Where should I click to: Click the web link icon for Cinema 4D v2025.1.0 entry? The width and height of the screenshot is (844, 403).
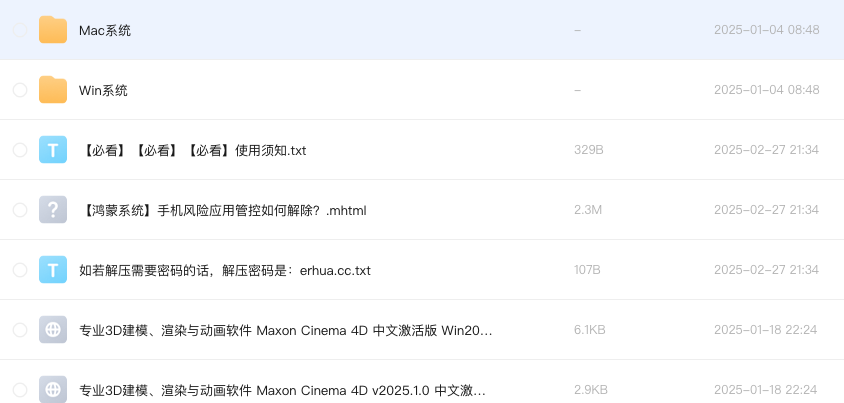(x=53, y=390)
